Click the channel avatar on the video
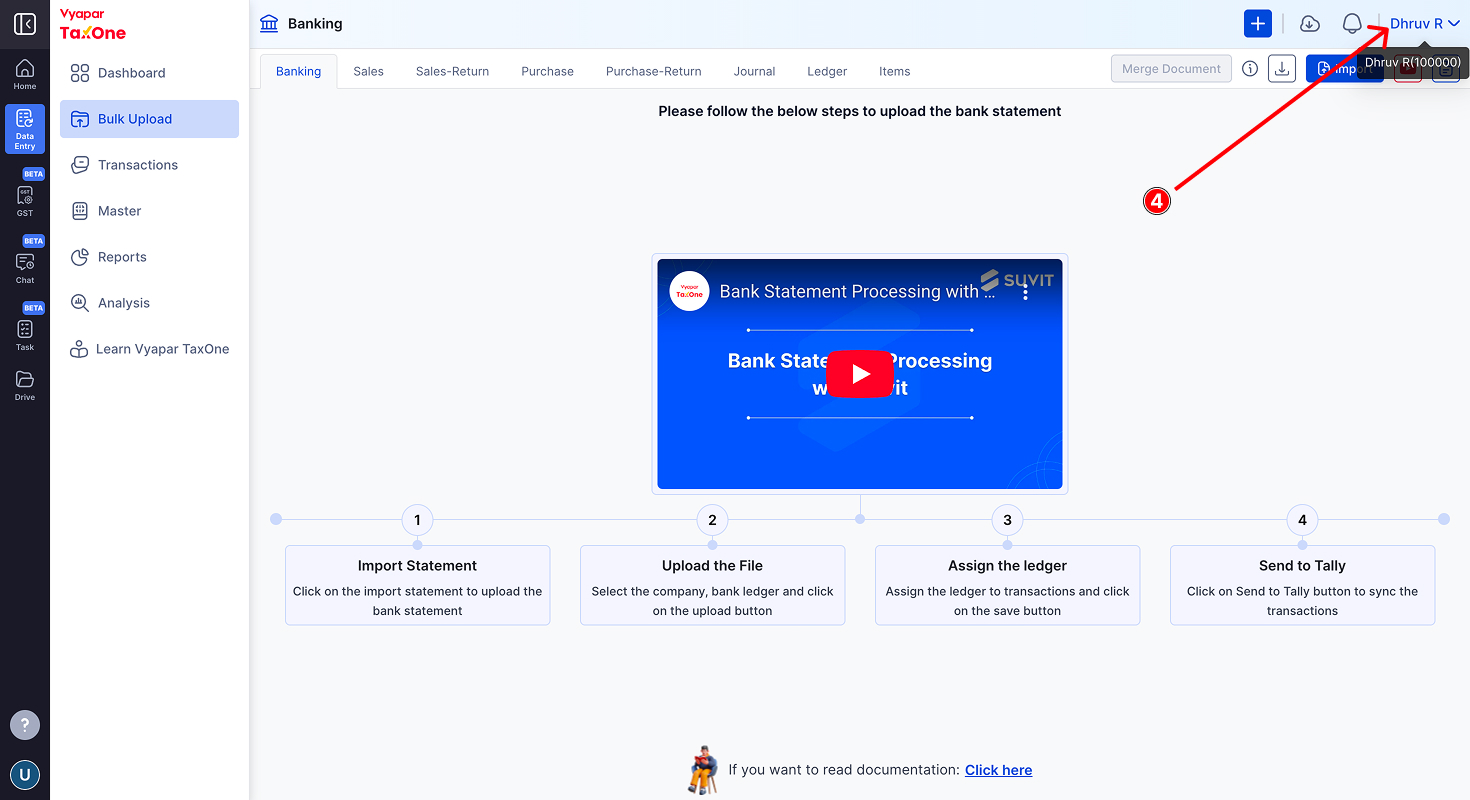Image resolution: width=1470 pixels, height=800 pixels. (690, 291)
